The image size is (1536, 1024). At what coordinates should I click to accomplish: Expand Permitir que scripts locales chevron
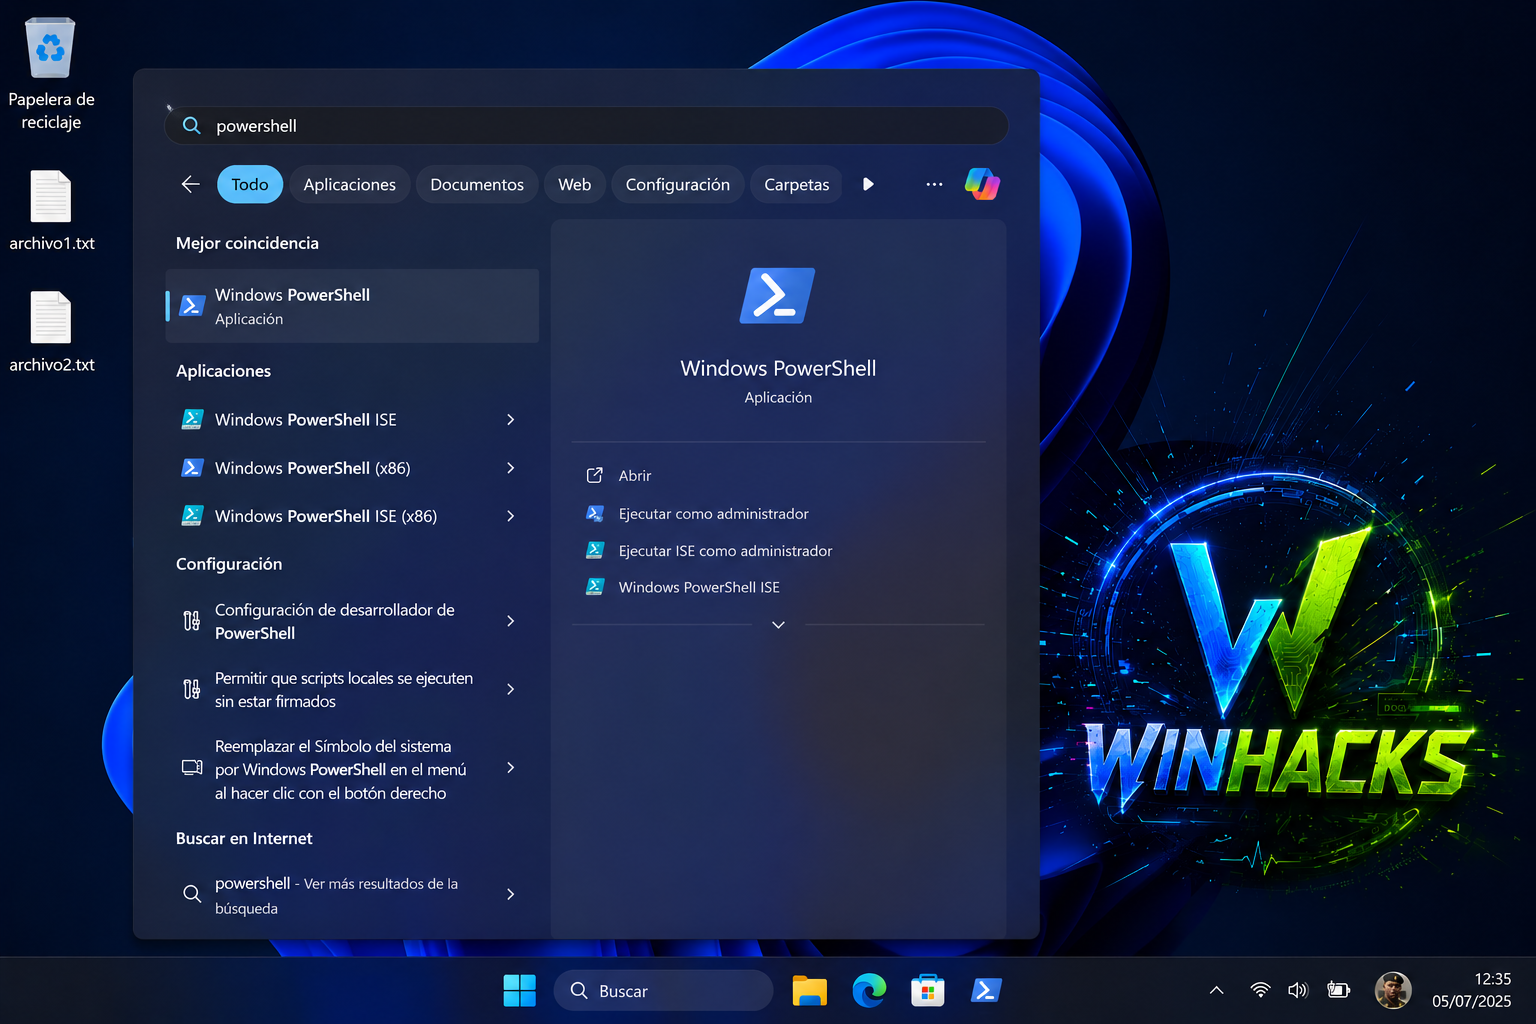[x=510, y=689]
